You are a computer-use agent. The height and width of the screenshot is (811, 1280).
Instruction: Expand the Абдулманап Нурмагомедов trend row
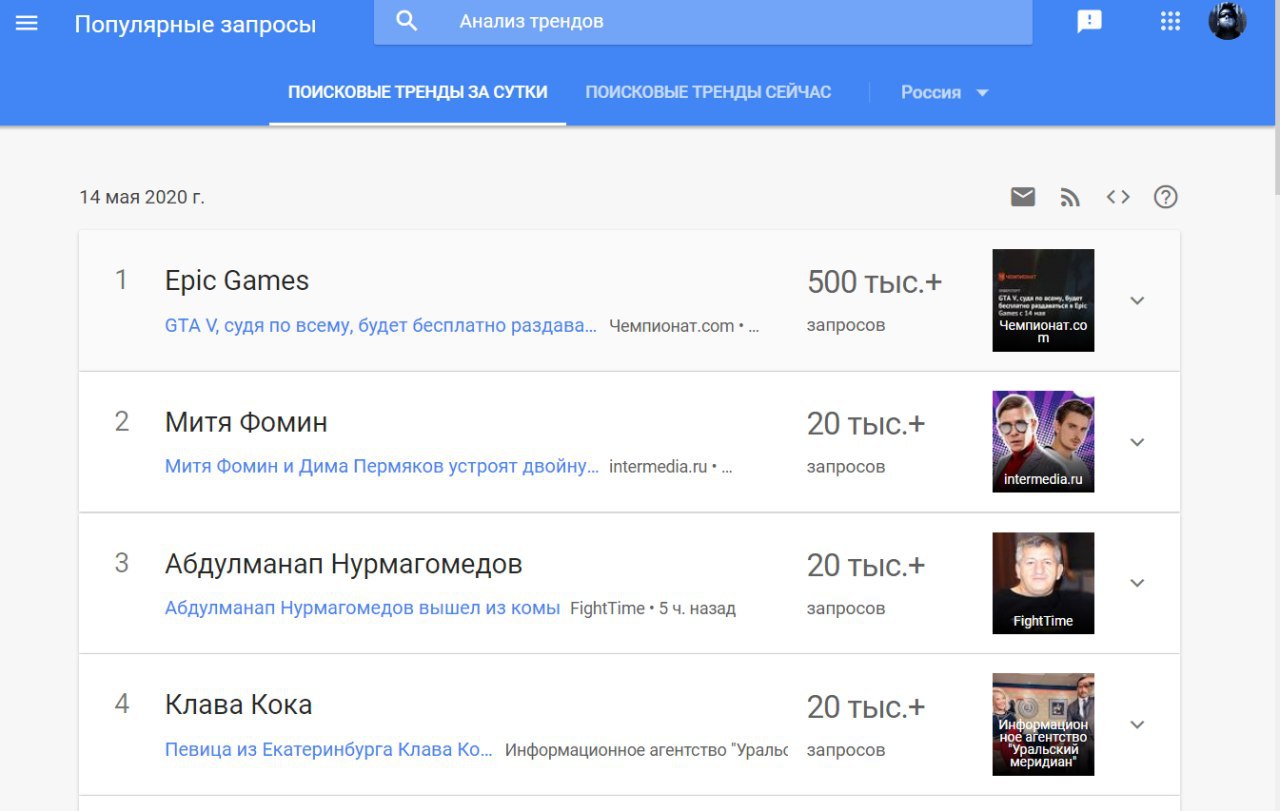[1137, 583]
